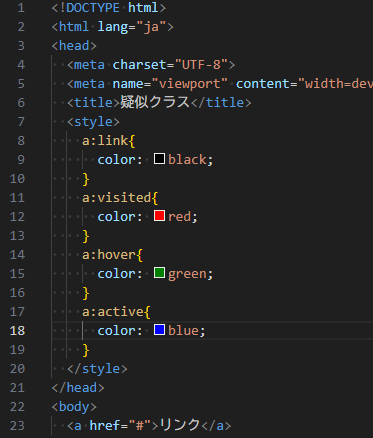Click the blue value text

[183, 331]
